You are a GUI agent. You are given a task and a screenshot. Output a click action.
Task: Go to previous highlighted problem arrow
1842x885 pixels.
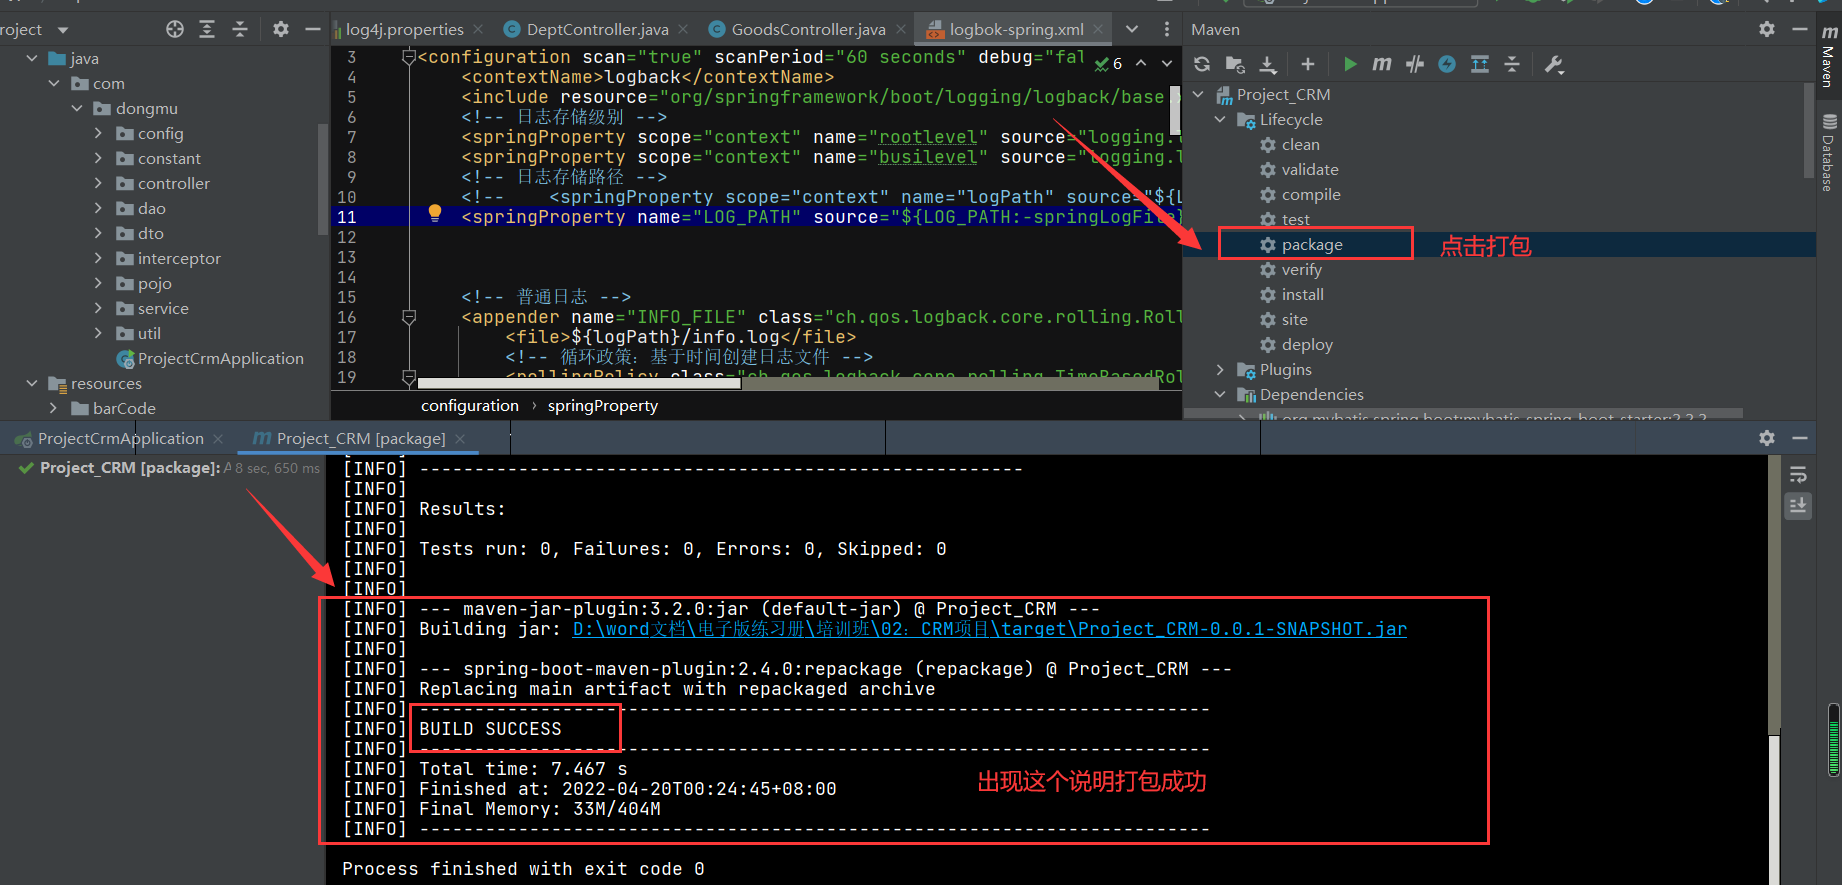point(1141,63)
